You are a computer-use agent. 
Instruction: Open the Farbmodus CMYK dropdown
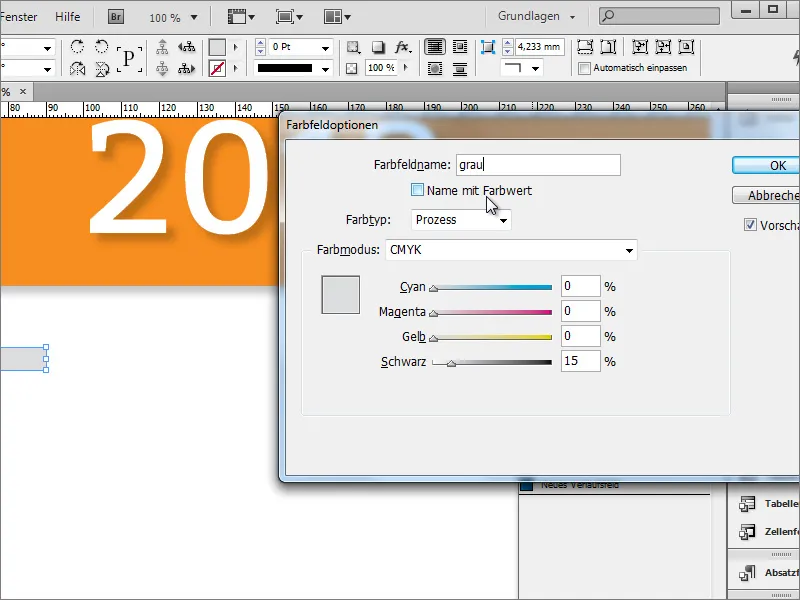511,250
